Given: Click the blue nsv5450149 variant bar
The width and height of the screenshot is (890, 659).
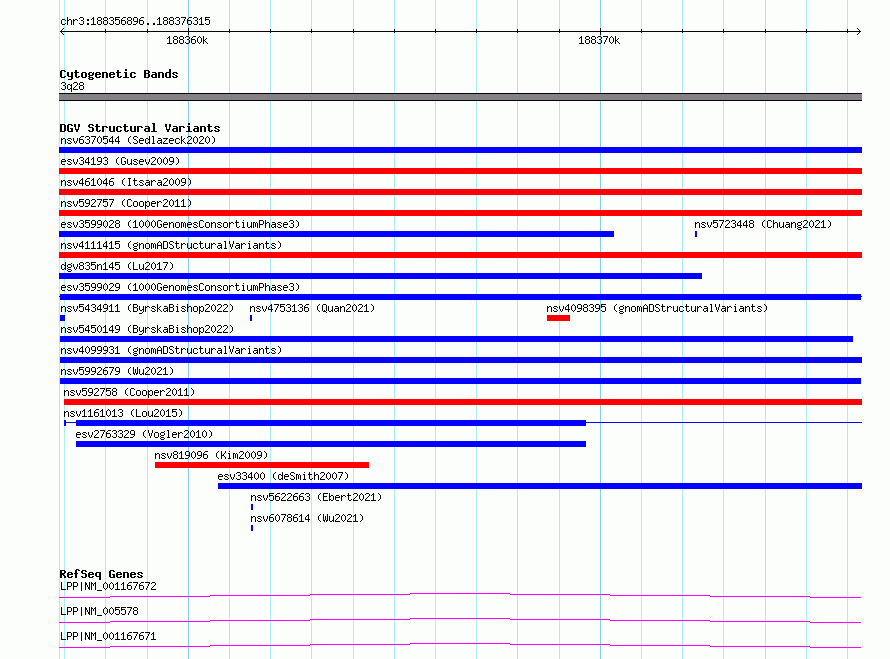Looking at the screenshot, I should click(x=456, y=339).
